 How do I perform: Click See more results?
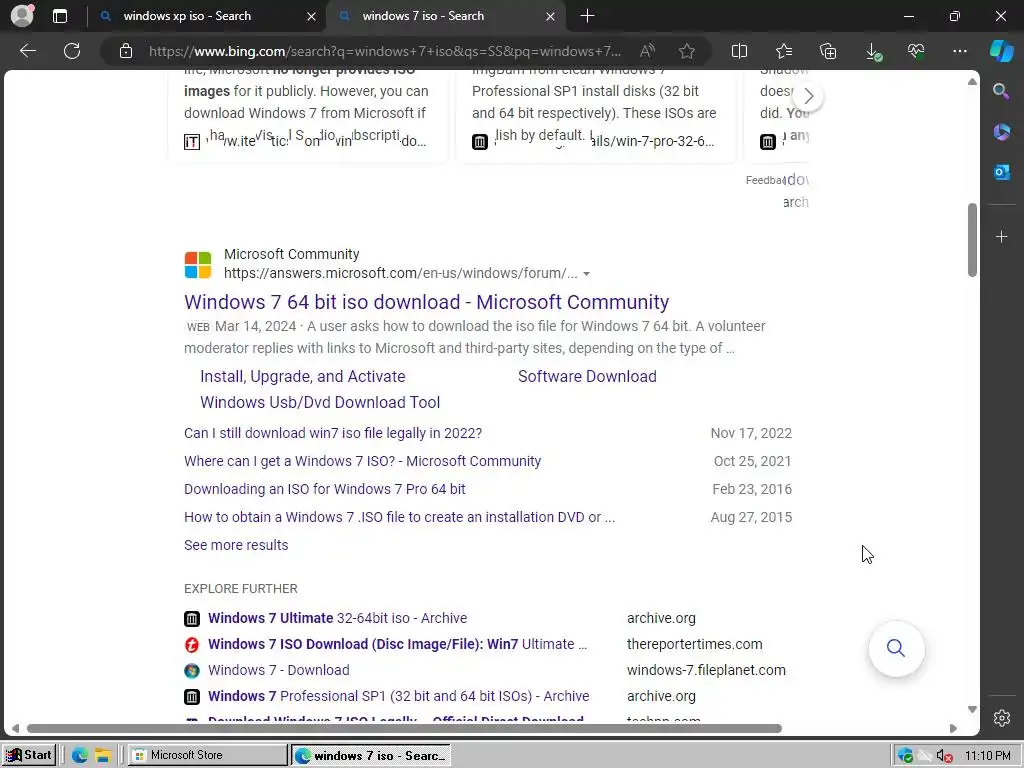[236, 545]
